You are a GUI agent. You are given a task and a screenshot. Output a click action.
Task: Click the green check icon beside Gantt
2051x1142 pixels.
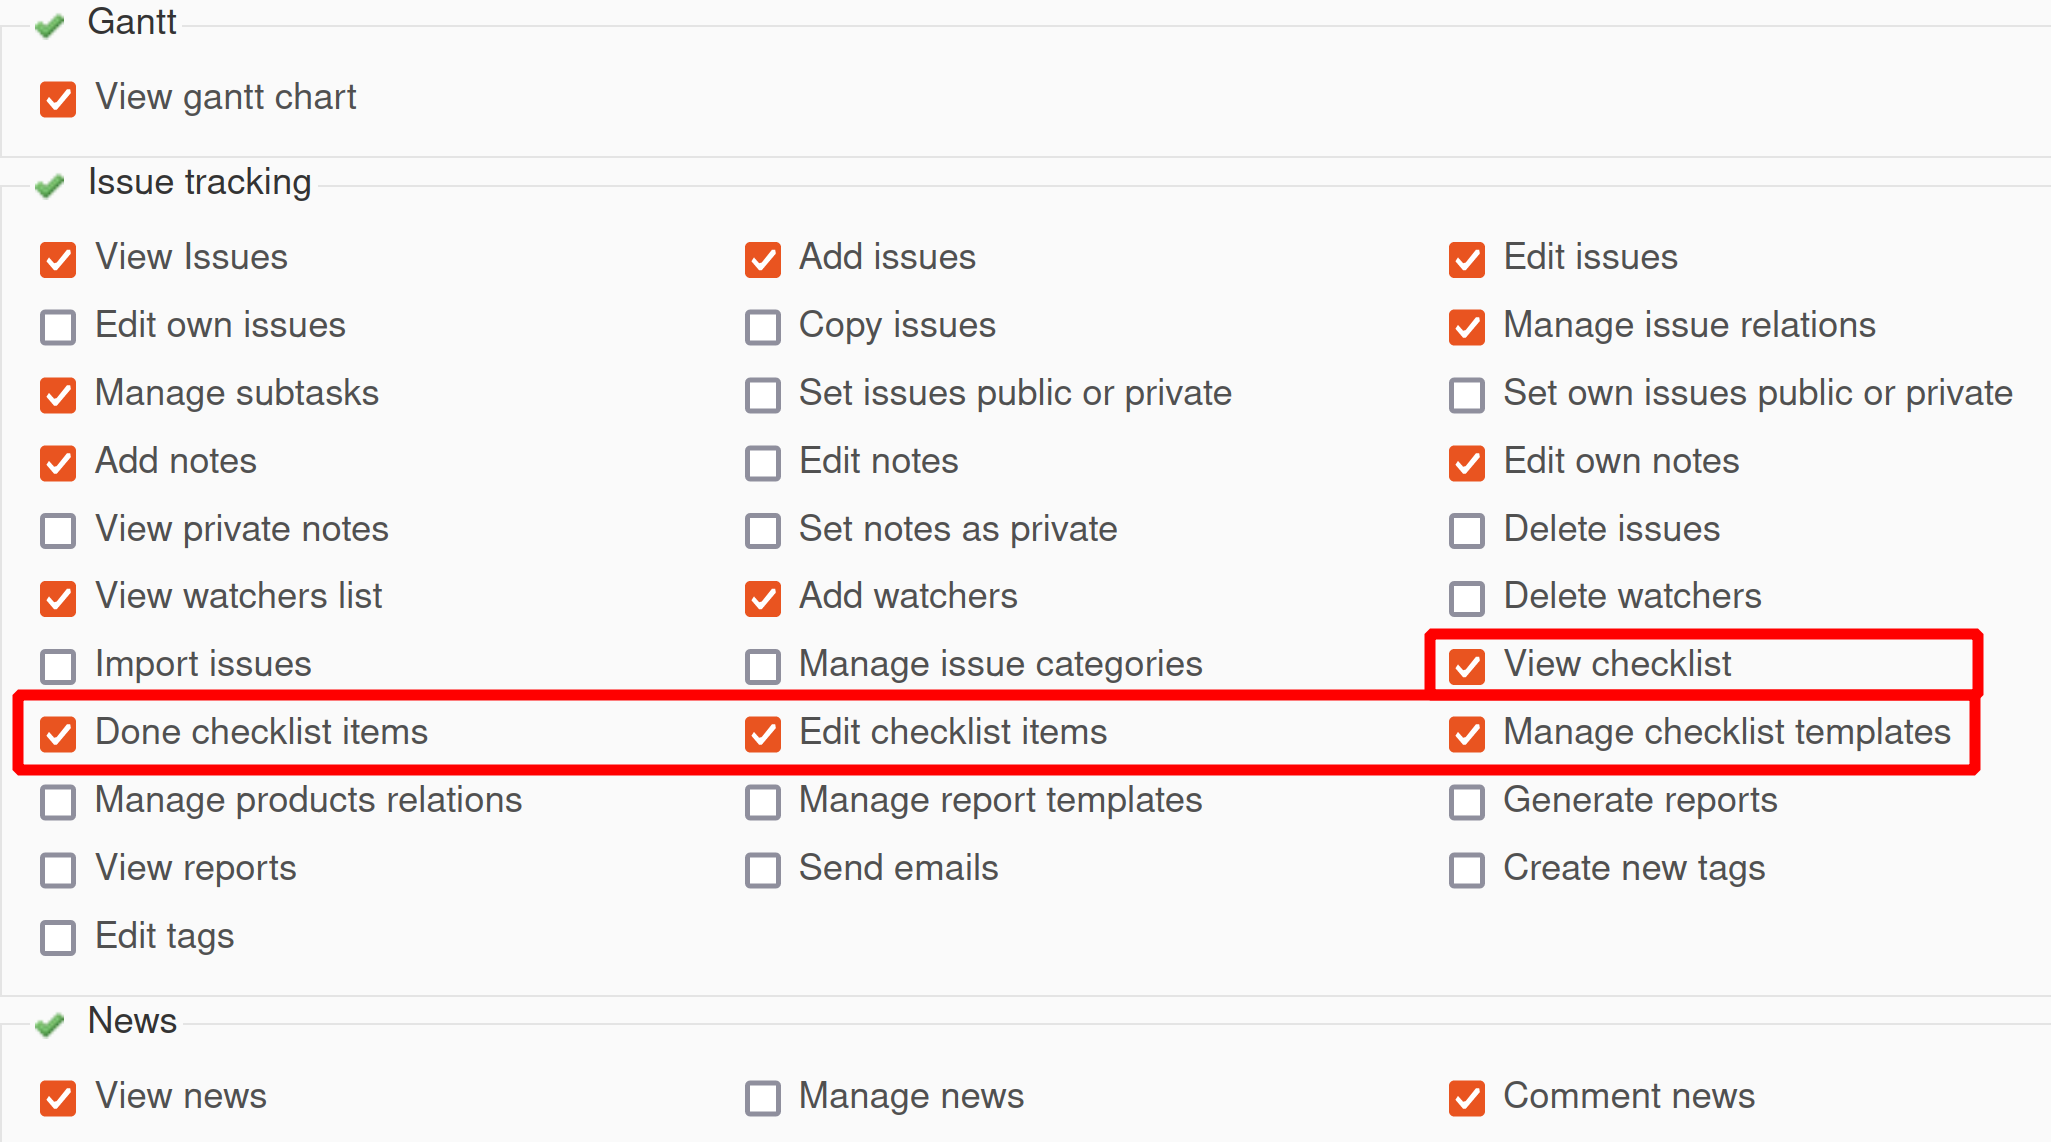(50, 26)
